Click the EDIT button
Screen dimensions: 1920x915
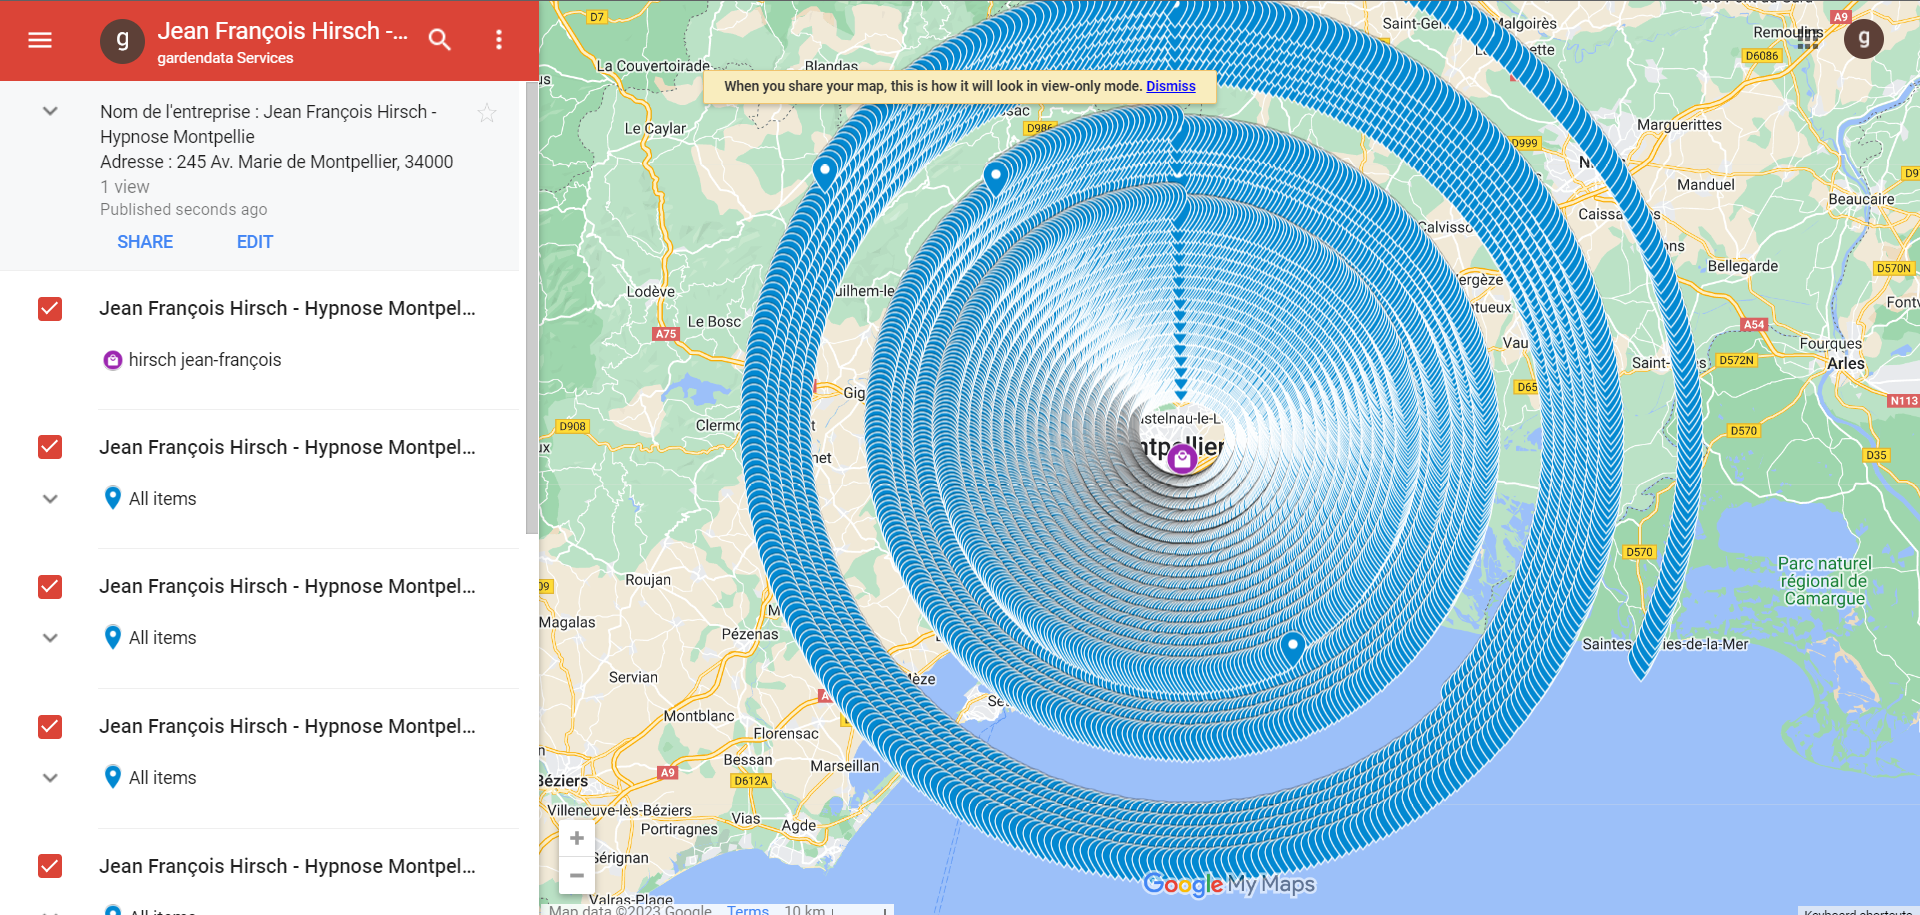(x=255, y=242)
